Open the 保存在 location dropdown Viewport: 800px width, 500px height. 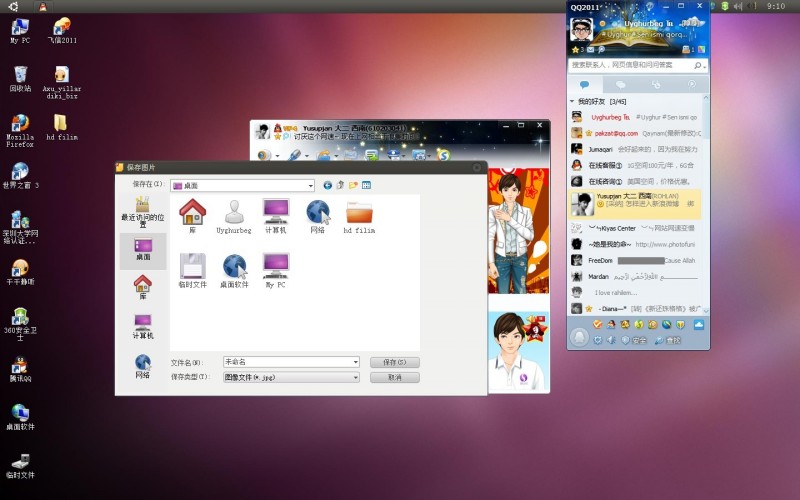[x=310, y=186]
